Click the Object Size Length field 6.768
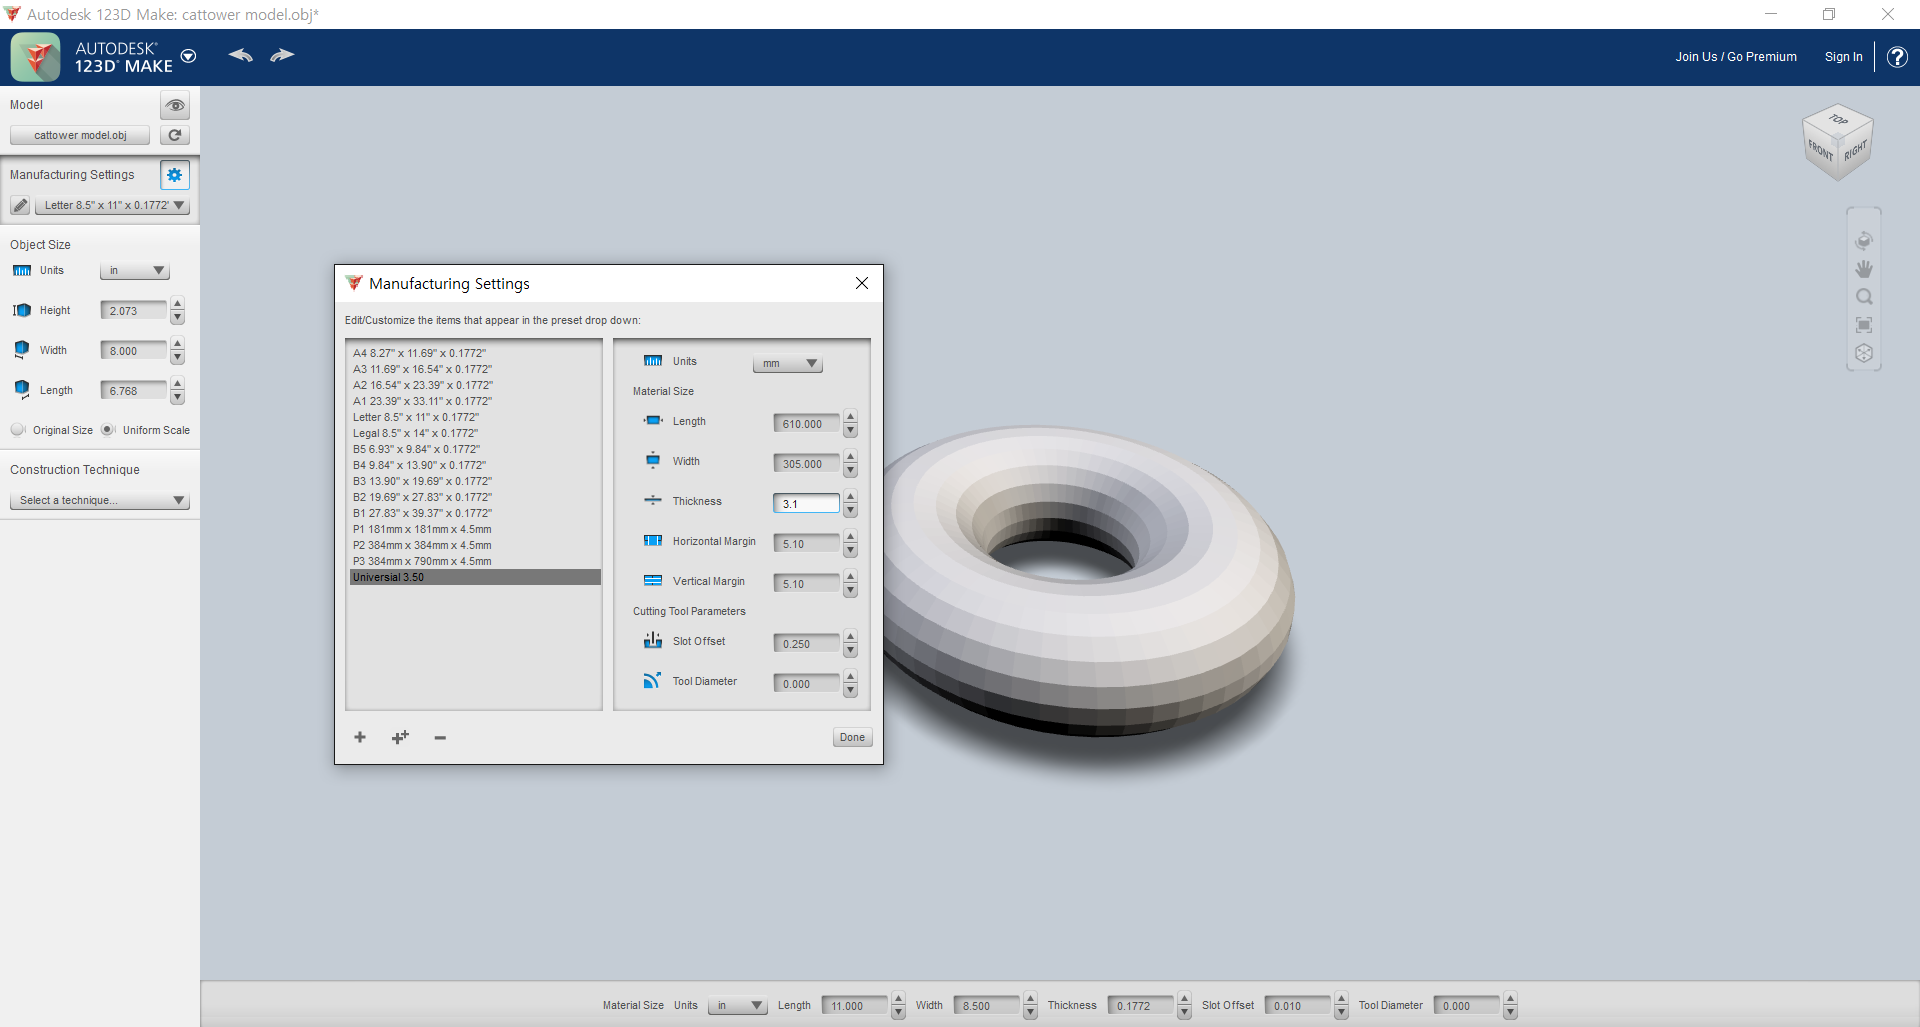The image size is (1920, 1027). (133, 391)
